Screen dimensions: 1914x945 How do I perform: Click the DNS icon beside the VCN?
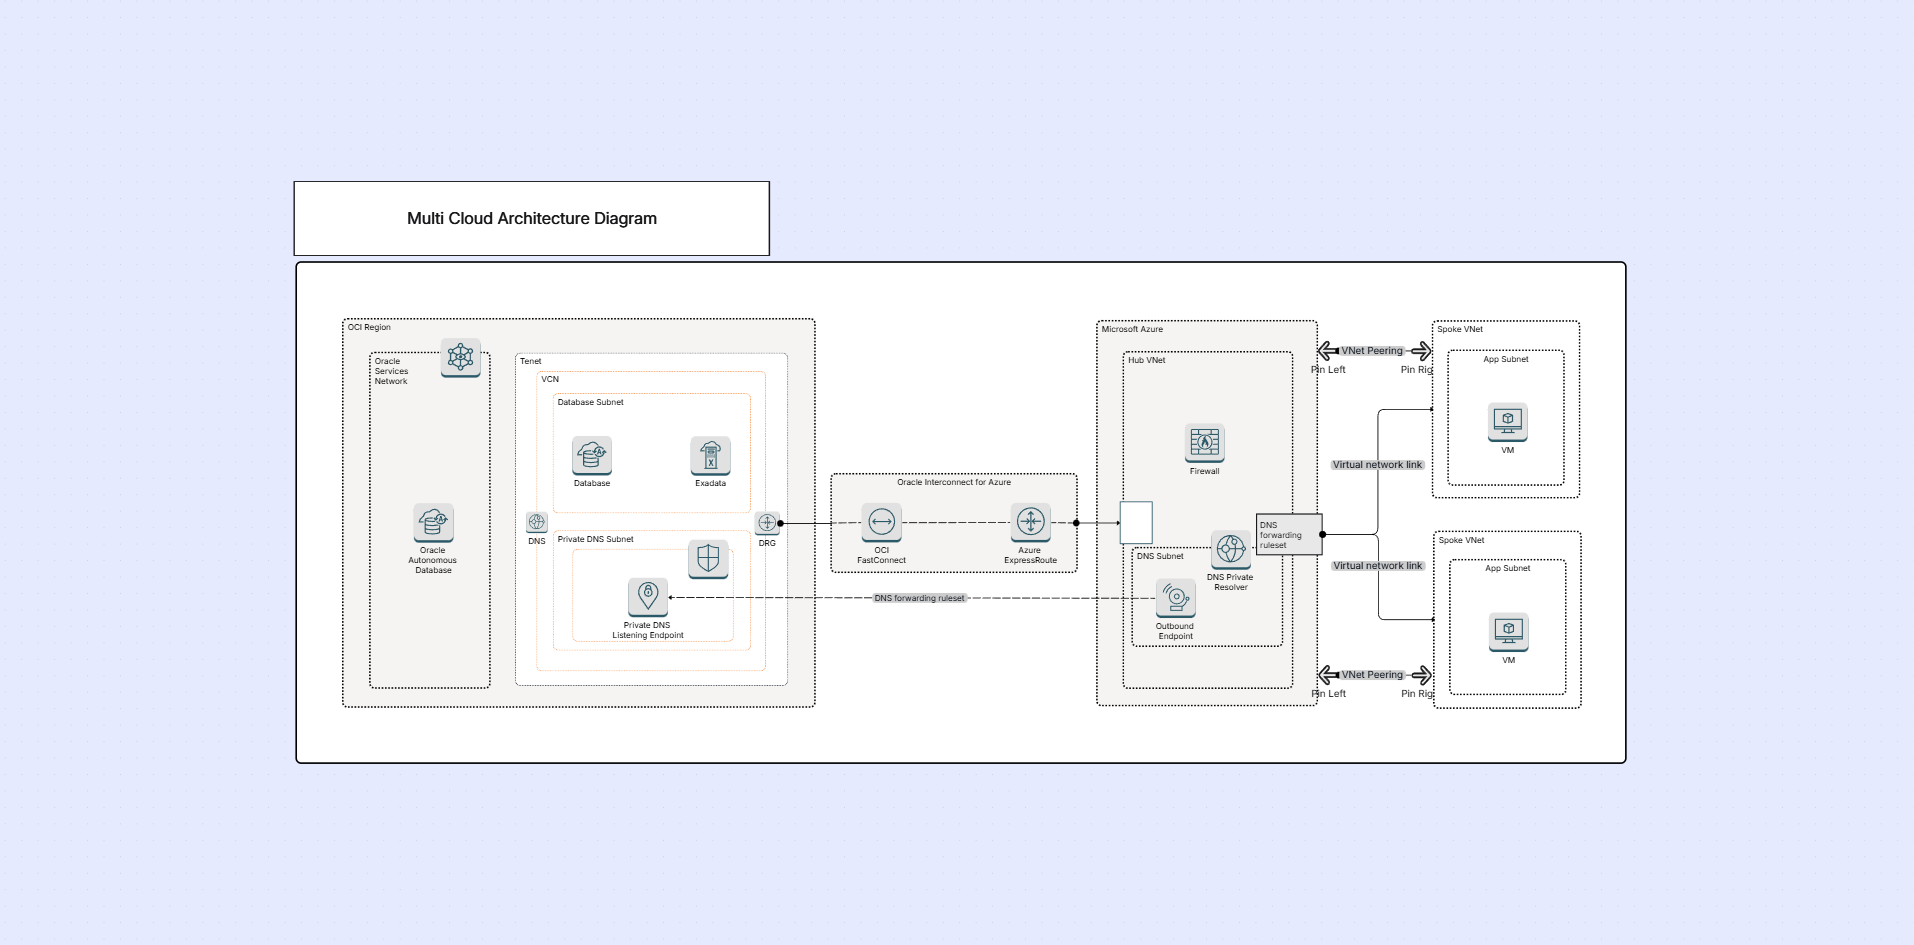coord(537,523)
